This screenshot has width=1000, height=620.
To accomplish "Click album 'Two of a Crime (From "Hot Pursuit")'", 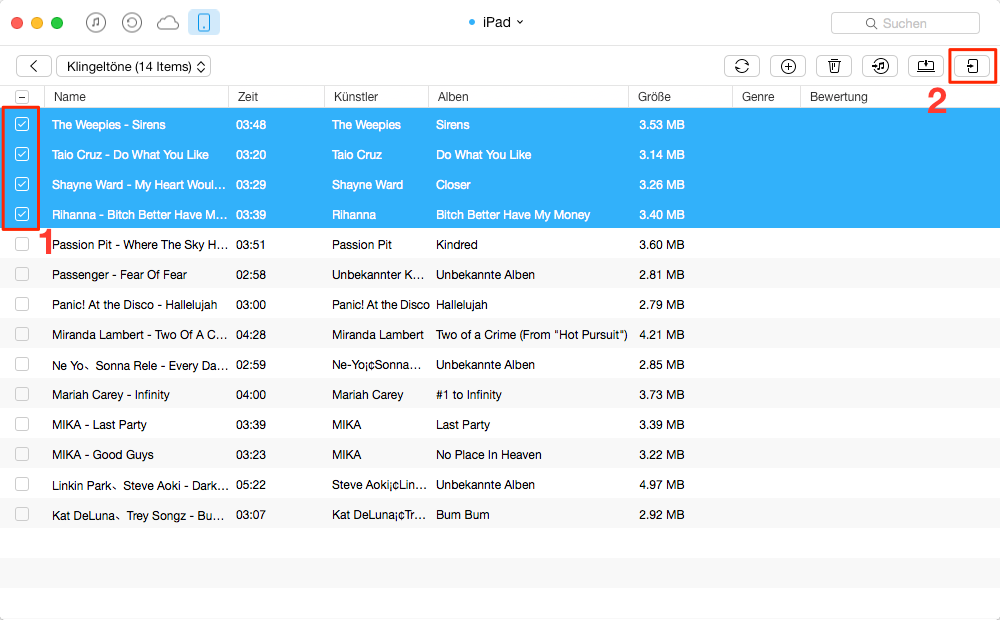I will [531, 335].
